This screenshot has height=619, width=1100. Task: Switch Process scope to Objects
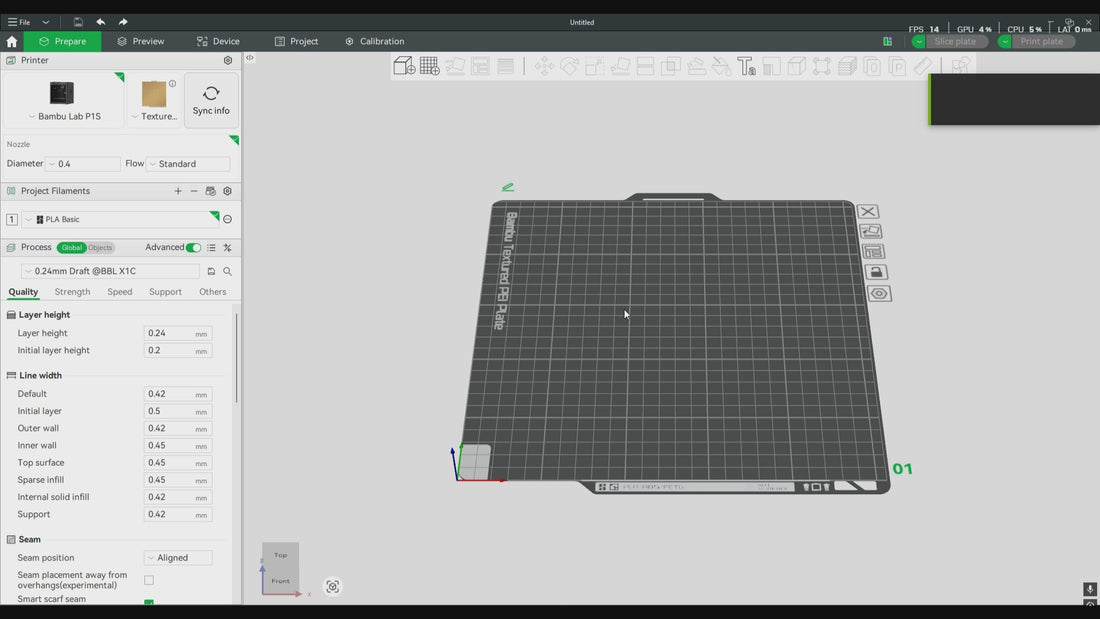100,248
